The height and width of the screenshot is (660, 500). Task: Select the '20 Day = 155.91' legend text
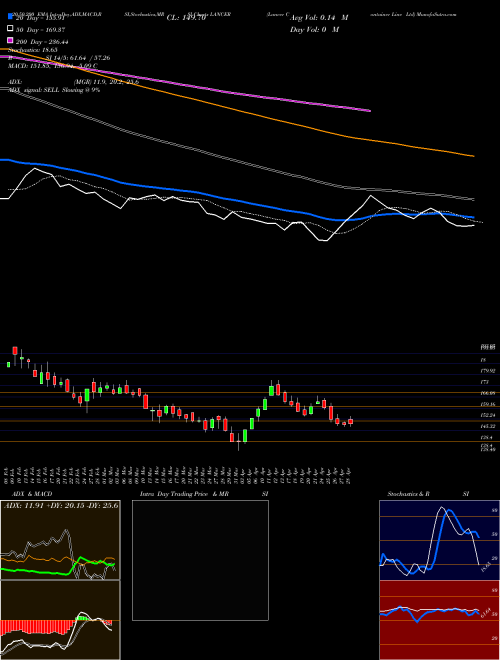point(40,18)
